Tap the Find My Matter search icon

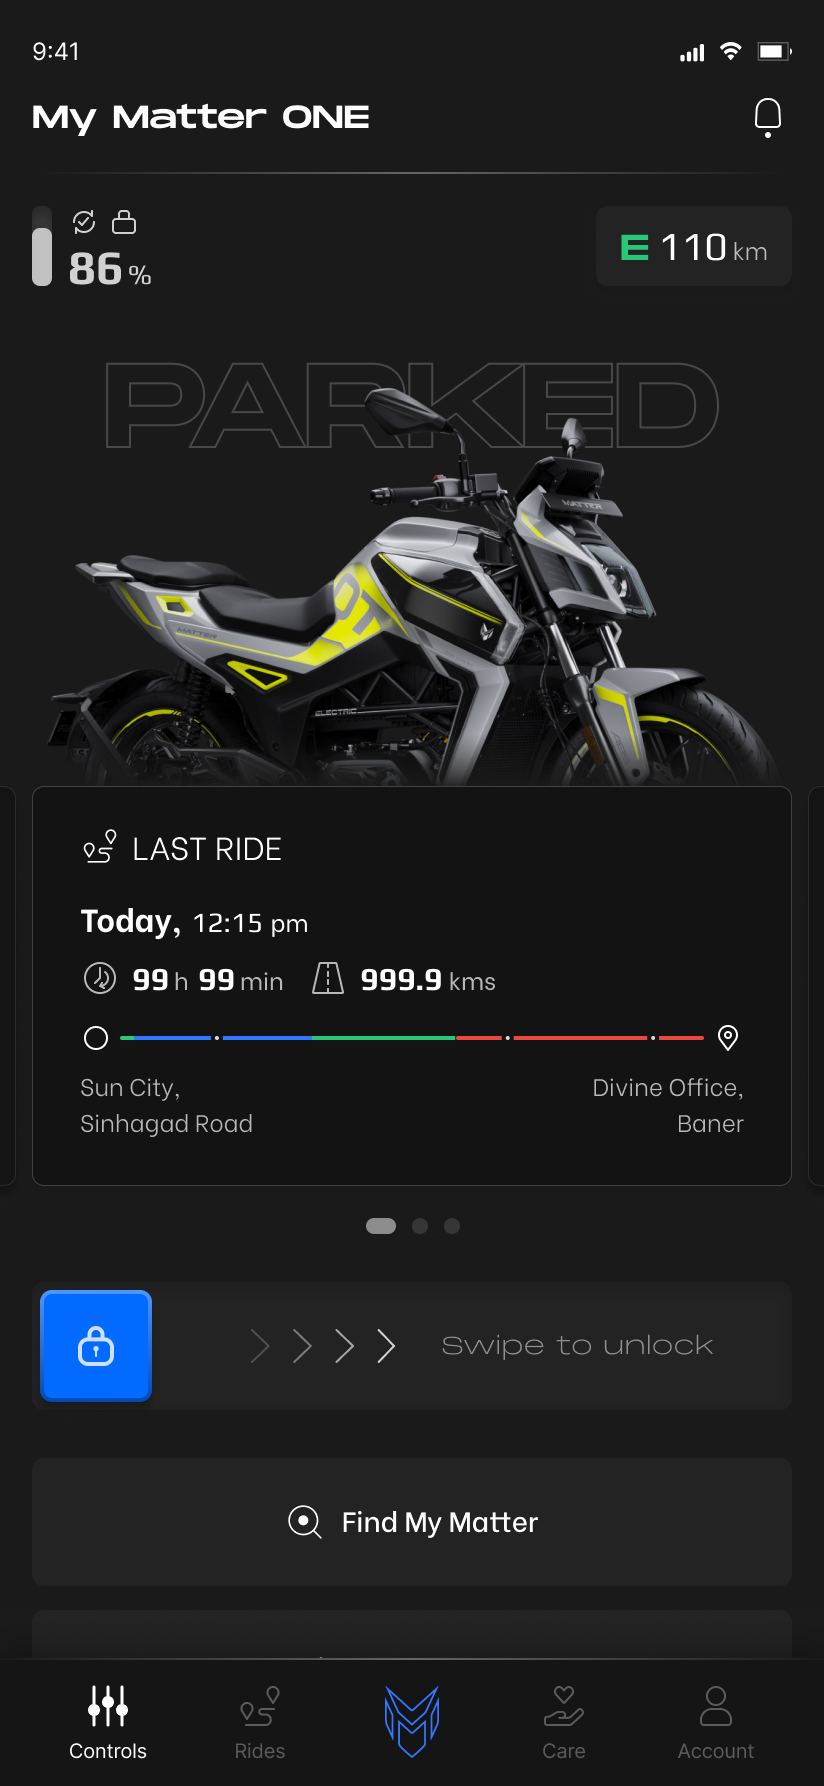(x=305, y=1522)
